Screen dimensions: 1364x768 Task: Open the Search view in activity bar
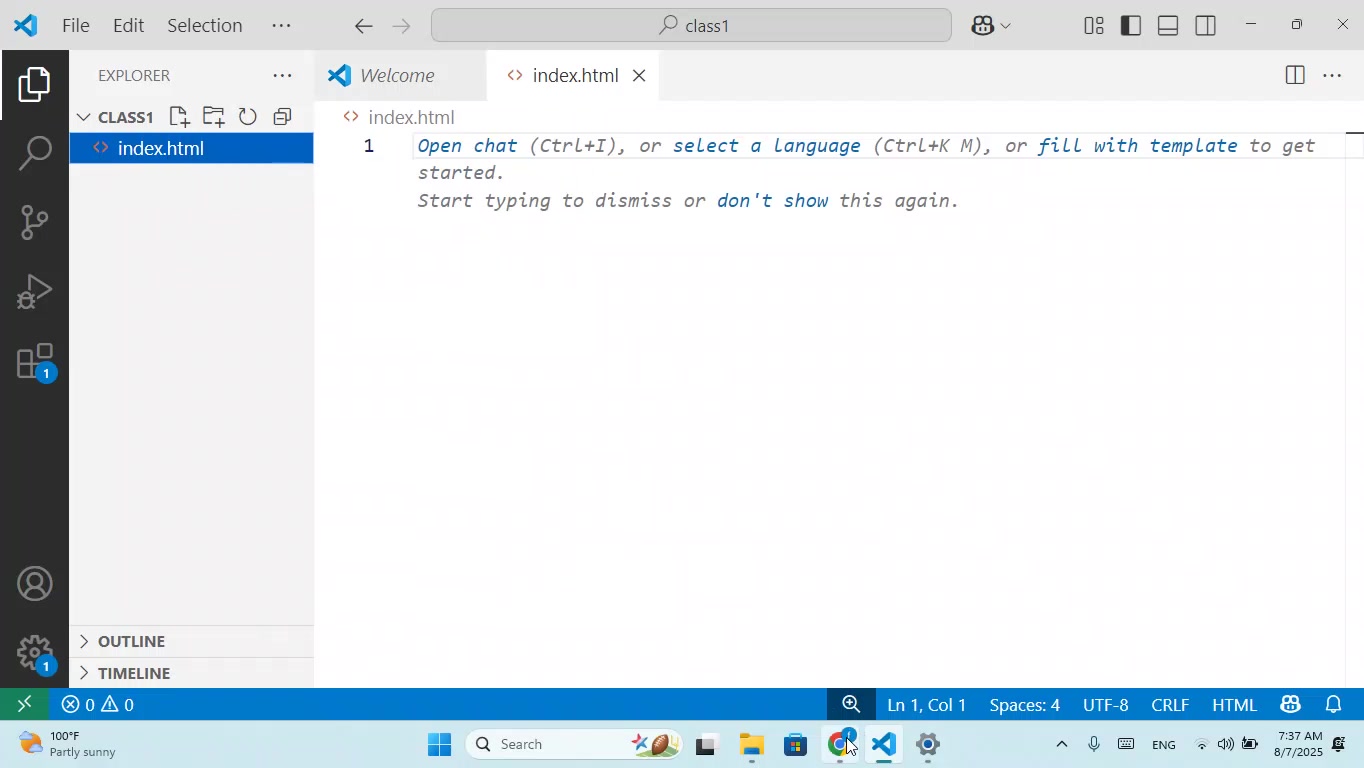pyautogui.click(x=34, y=154)
